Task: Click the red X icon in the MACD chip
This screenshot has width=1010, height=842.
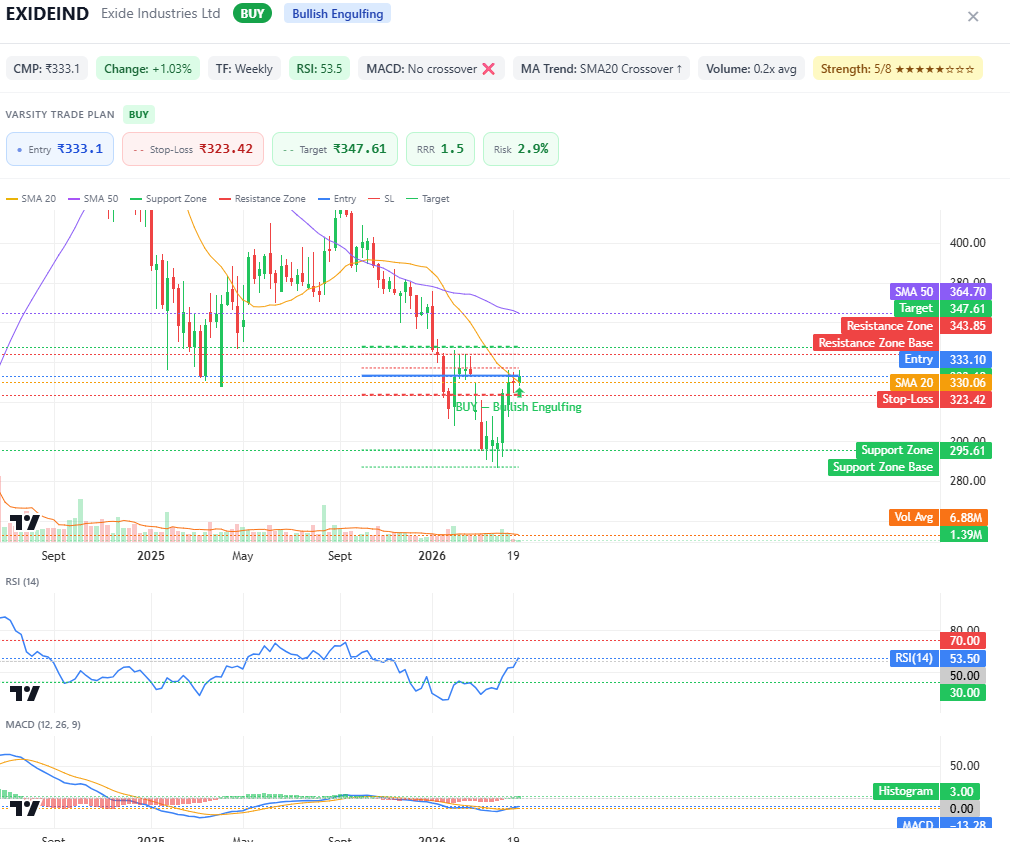Action: pos(488,68)
